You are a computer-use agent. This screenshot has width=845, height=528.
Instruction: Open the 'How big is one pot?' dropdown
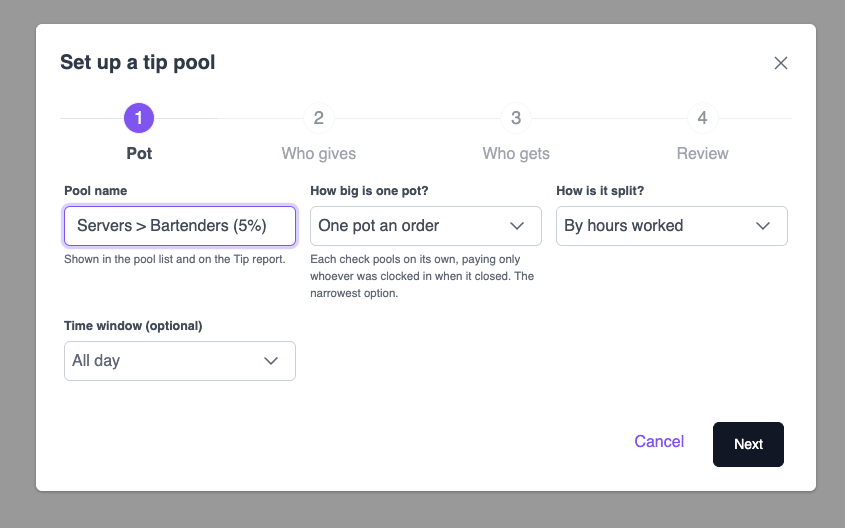tap(426, 226)
